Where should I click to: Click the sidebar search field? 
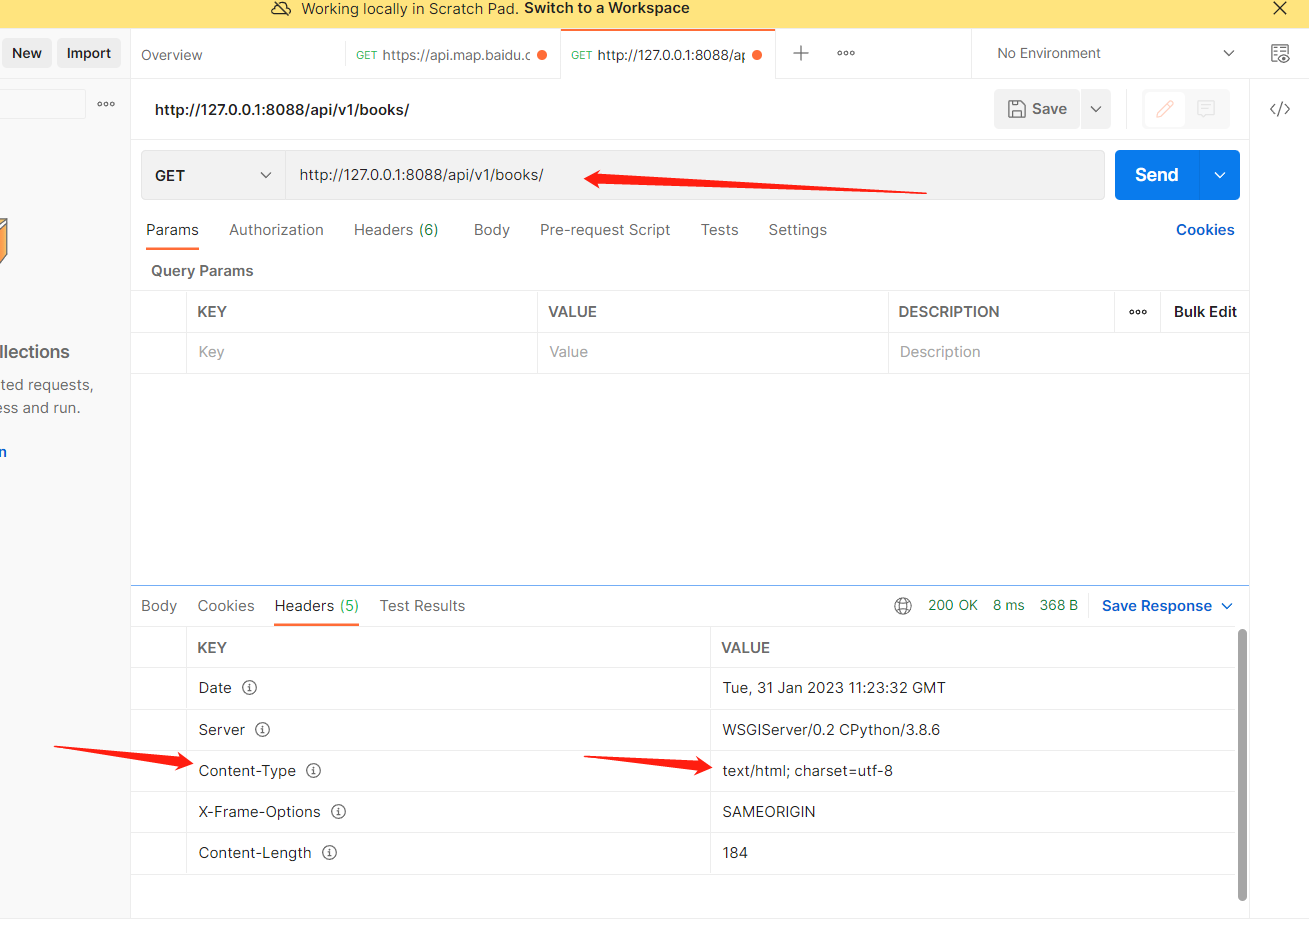coord(43,104)
